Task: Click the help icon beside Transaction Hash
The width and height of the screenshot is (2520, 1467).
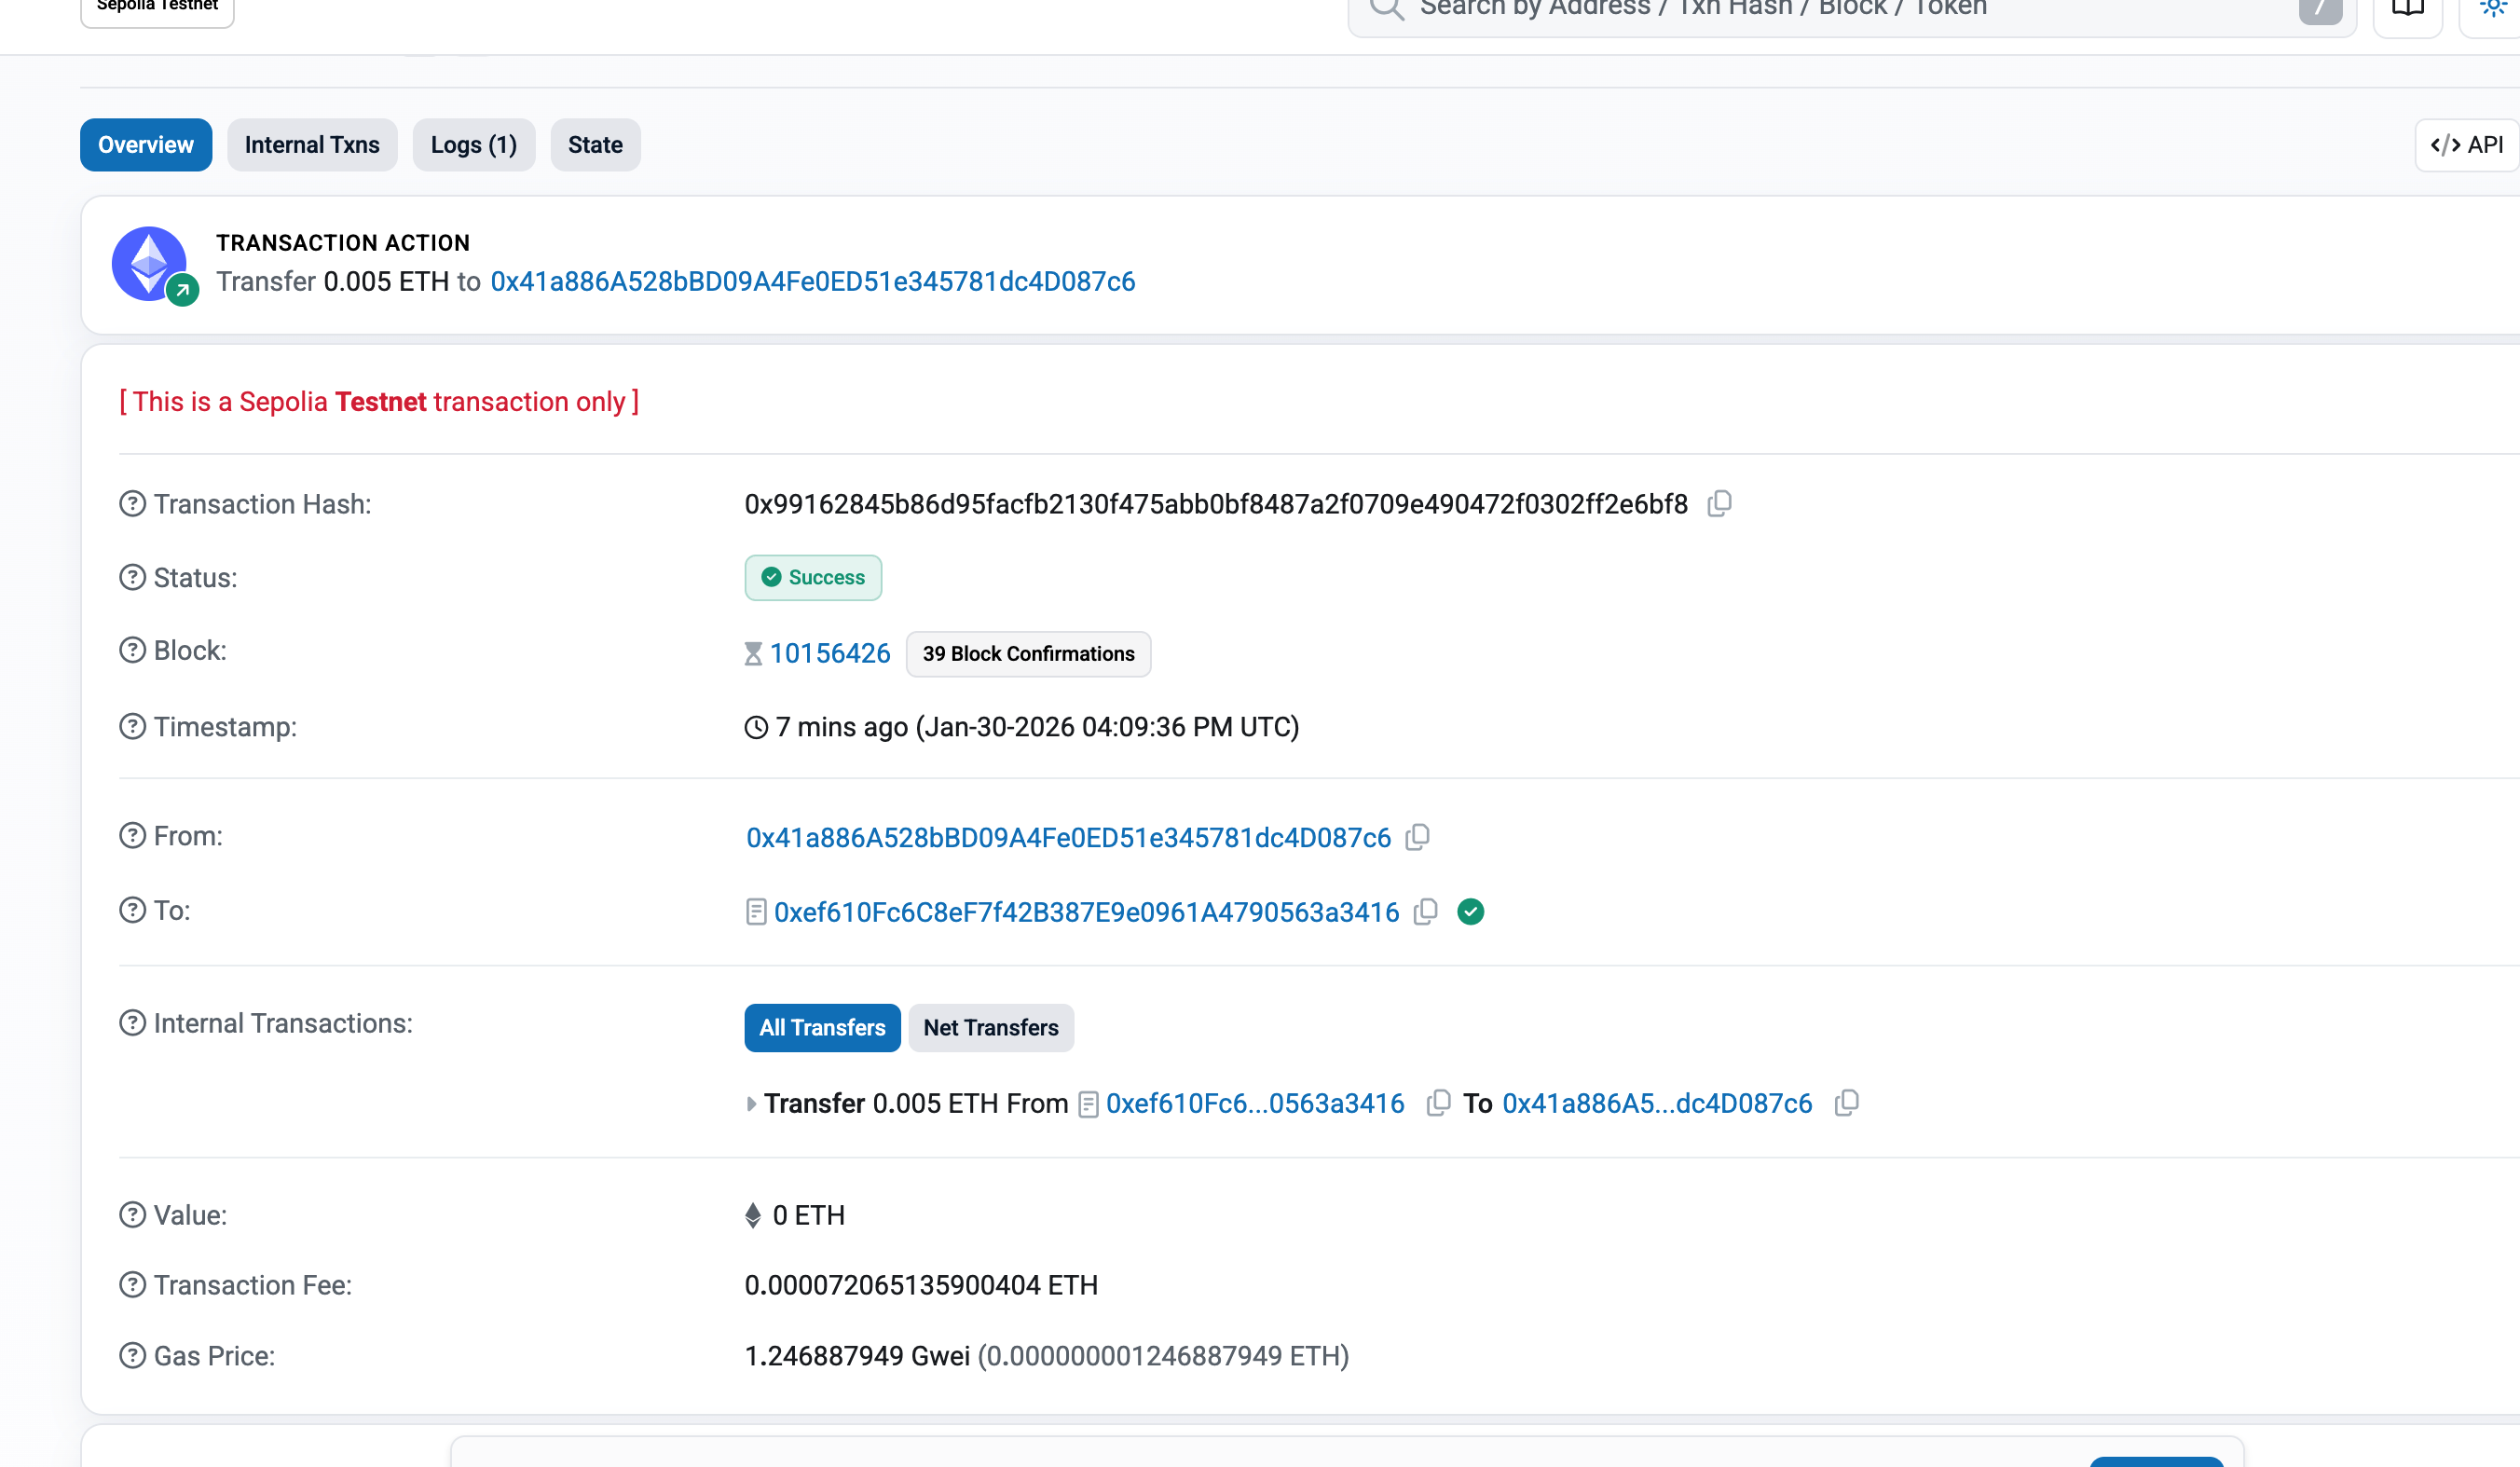Action: tap(132, 504)
